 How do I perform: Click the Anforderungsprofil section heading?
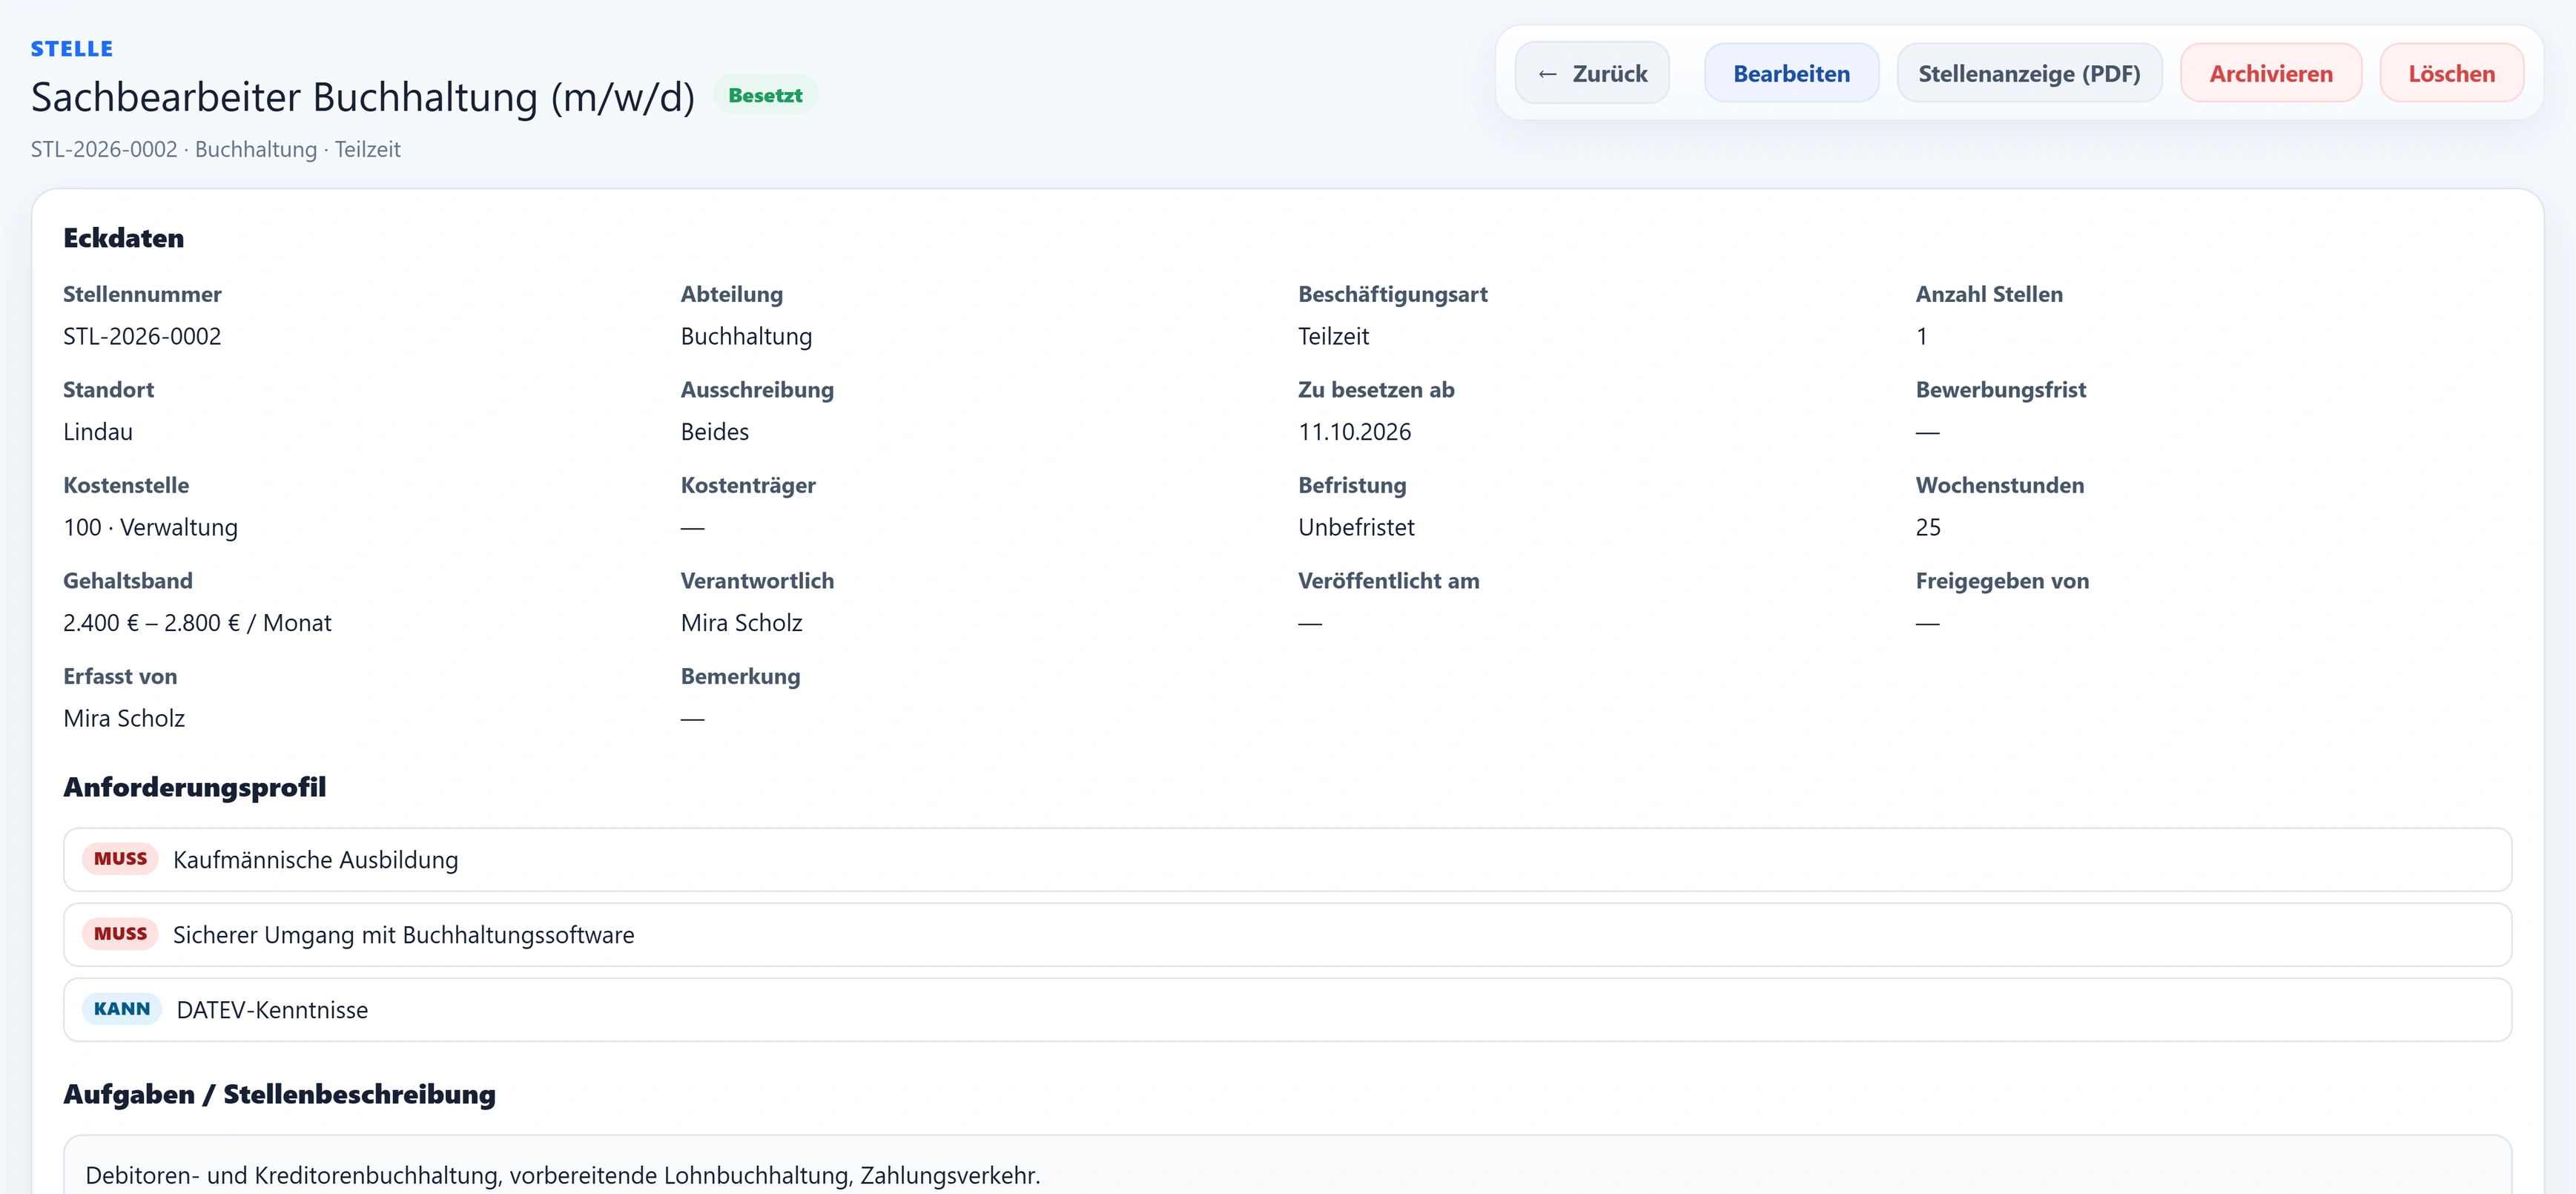click(x=195, y=787)
